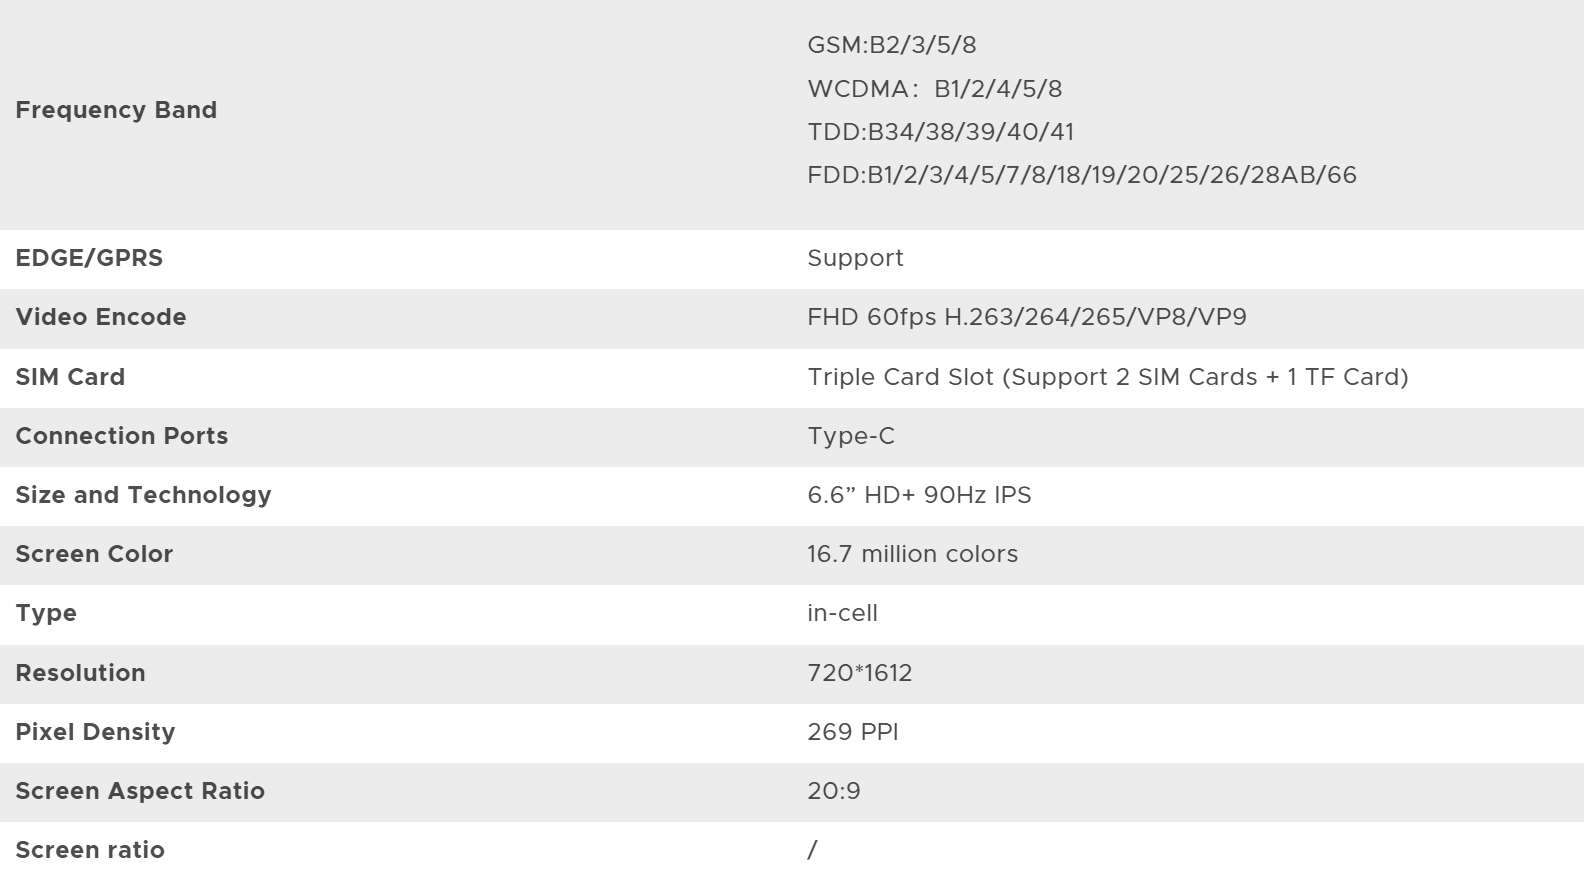Click the Triple Card Slot value

point(1107,377)
